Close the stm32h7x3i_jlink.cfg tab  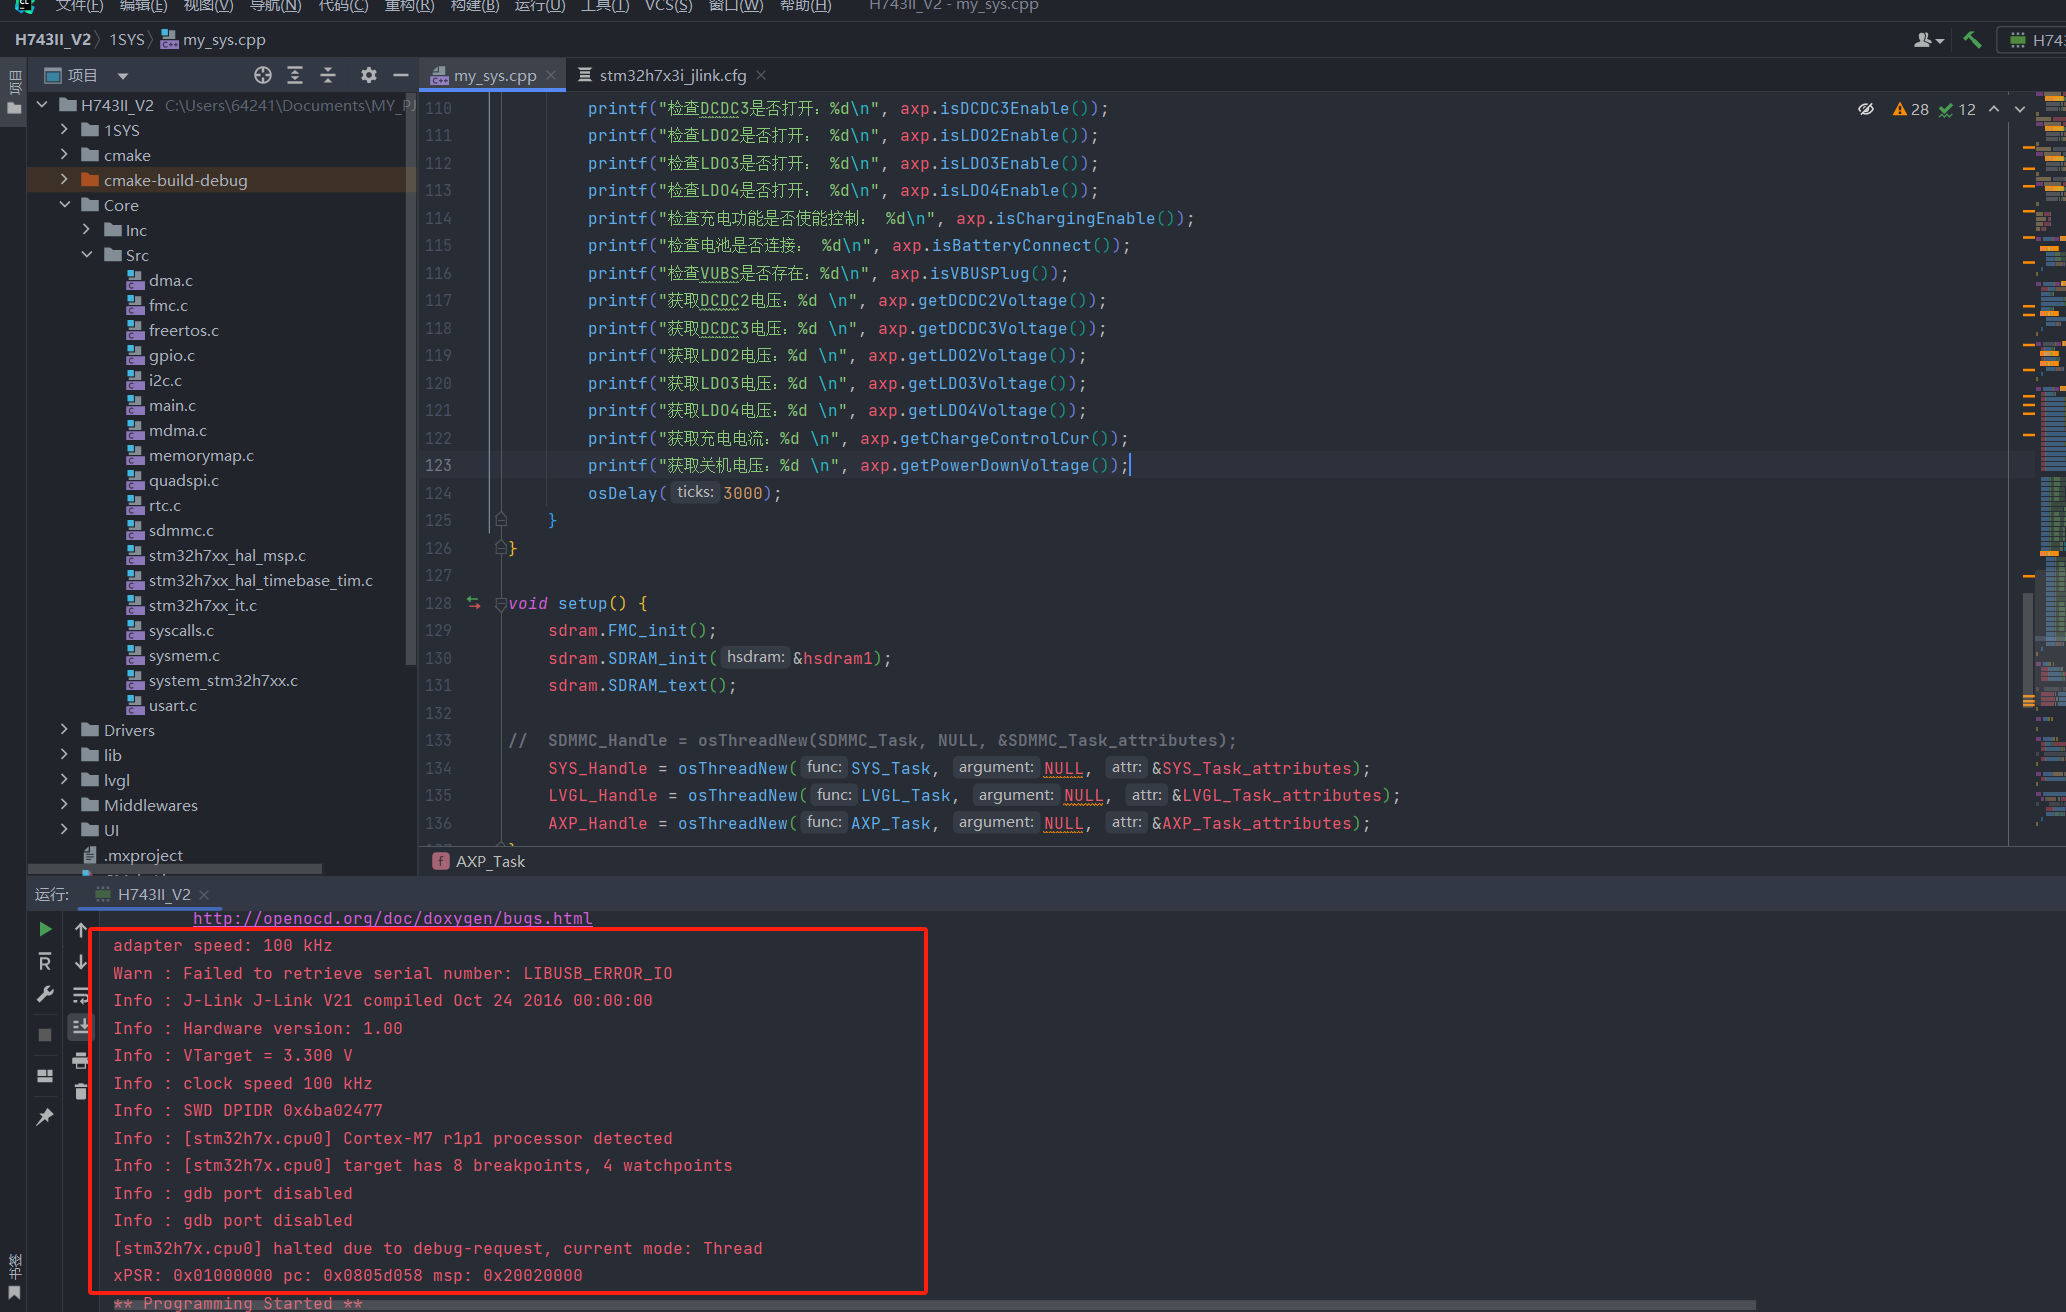pyautogui.click(x=761, y=75)
